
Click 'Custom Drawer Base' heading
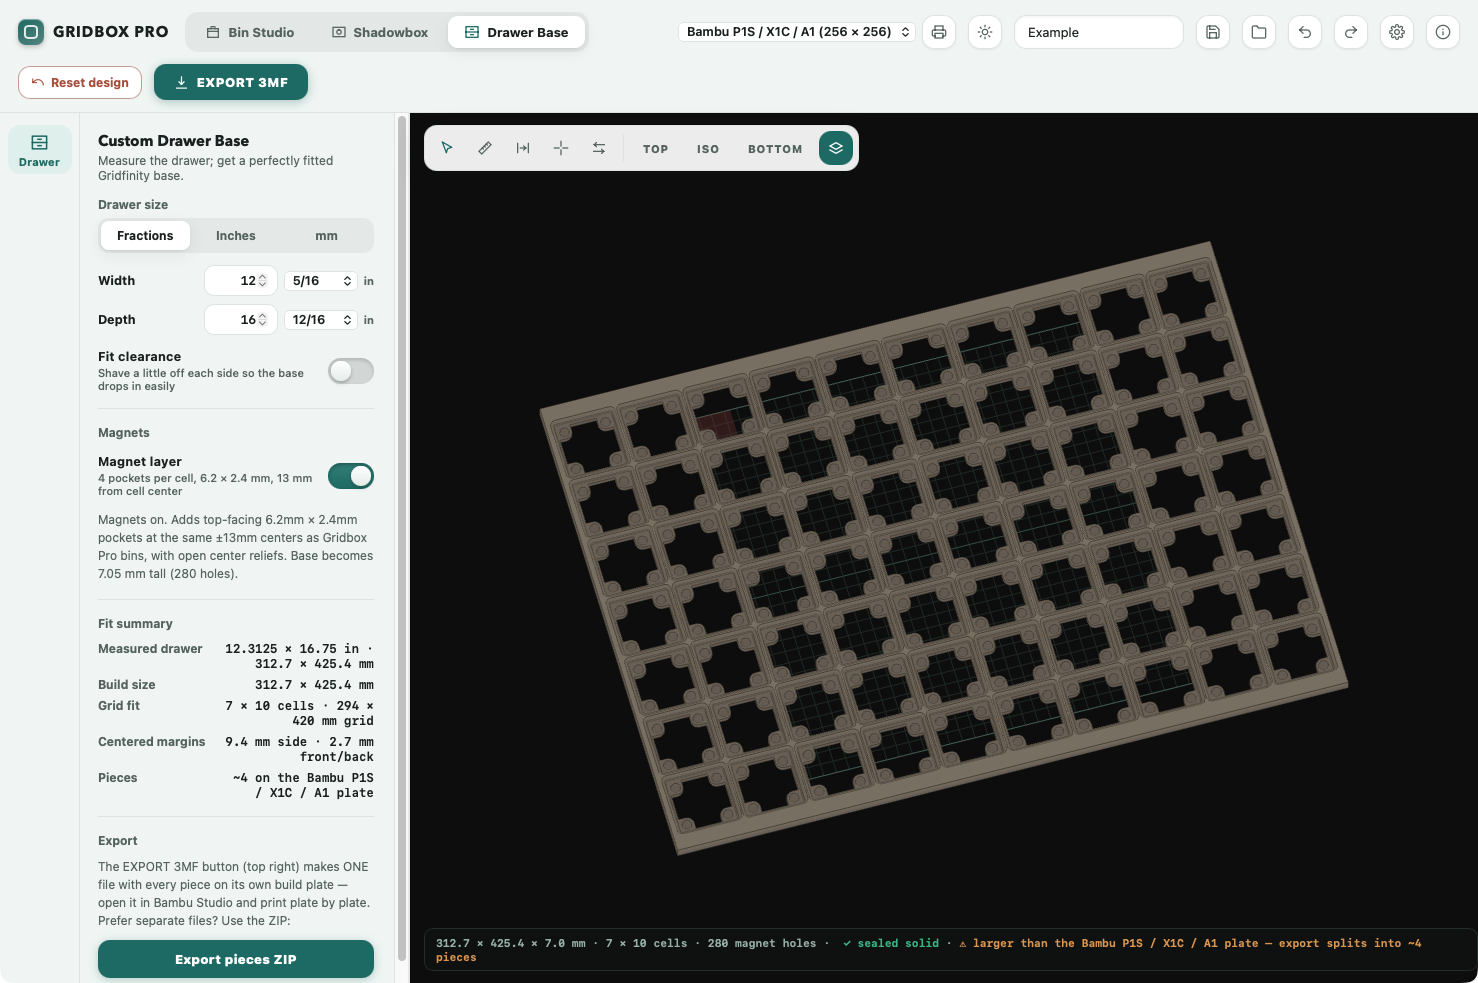[x=173, y=141]
